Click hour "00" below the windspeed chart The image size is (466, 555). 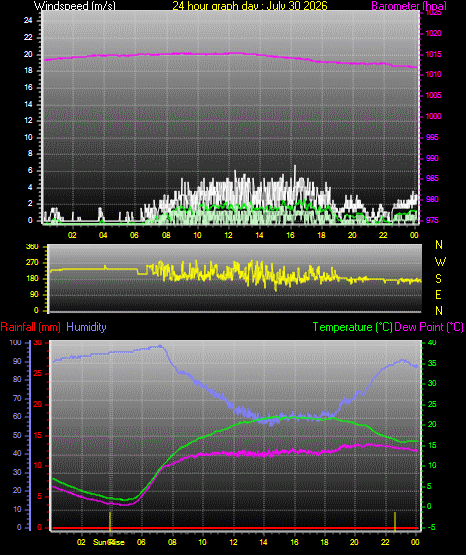[414, 235]
